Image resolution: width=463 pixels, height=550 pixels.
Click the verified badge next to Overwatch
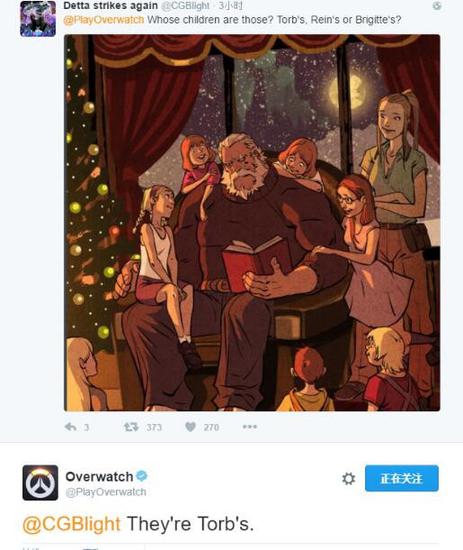coord(142,476)
